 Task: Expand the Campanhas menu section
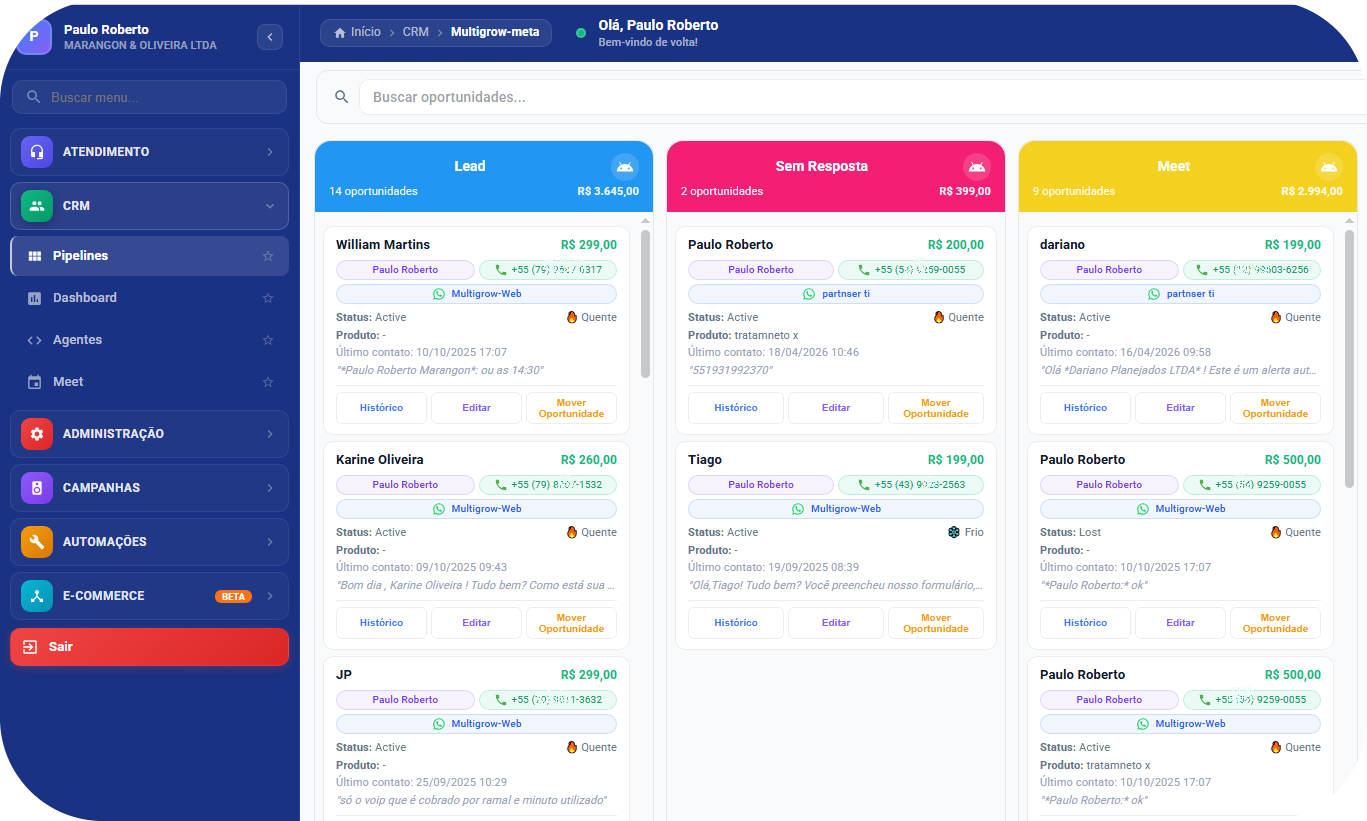(269, 488)
